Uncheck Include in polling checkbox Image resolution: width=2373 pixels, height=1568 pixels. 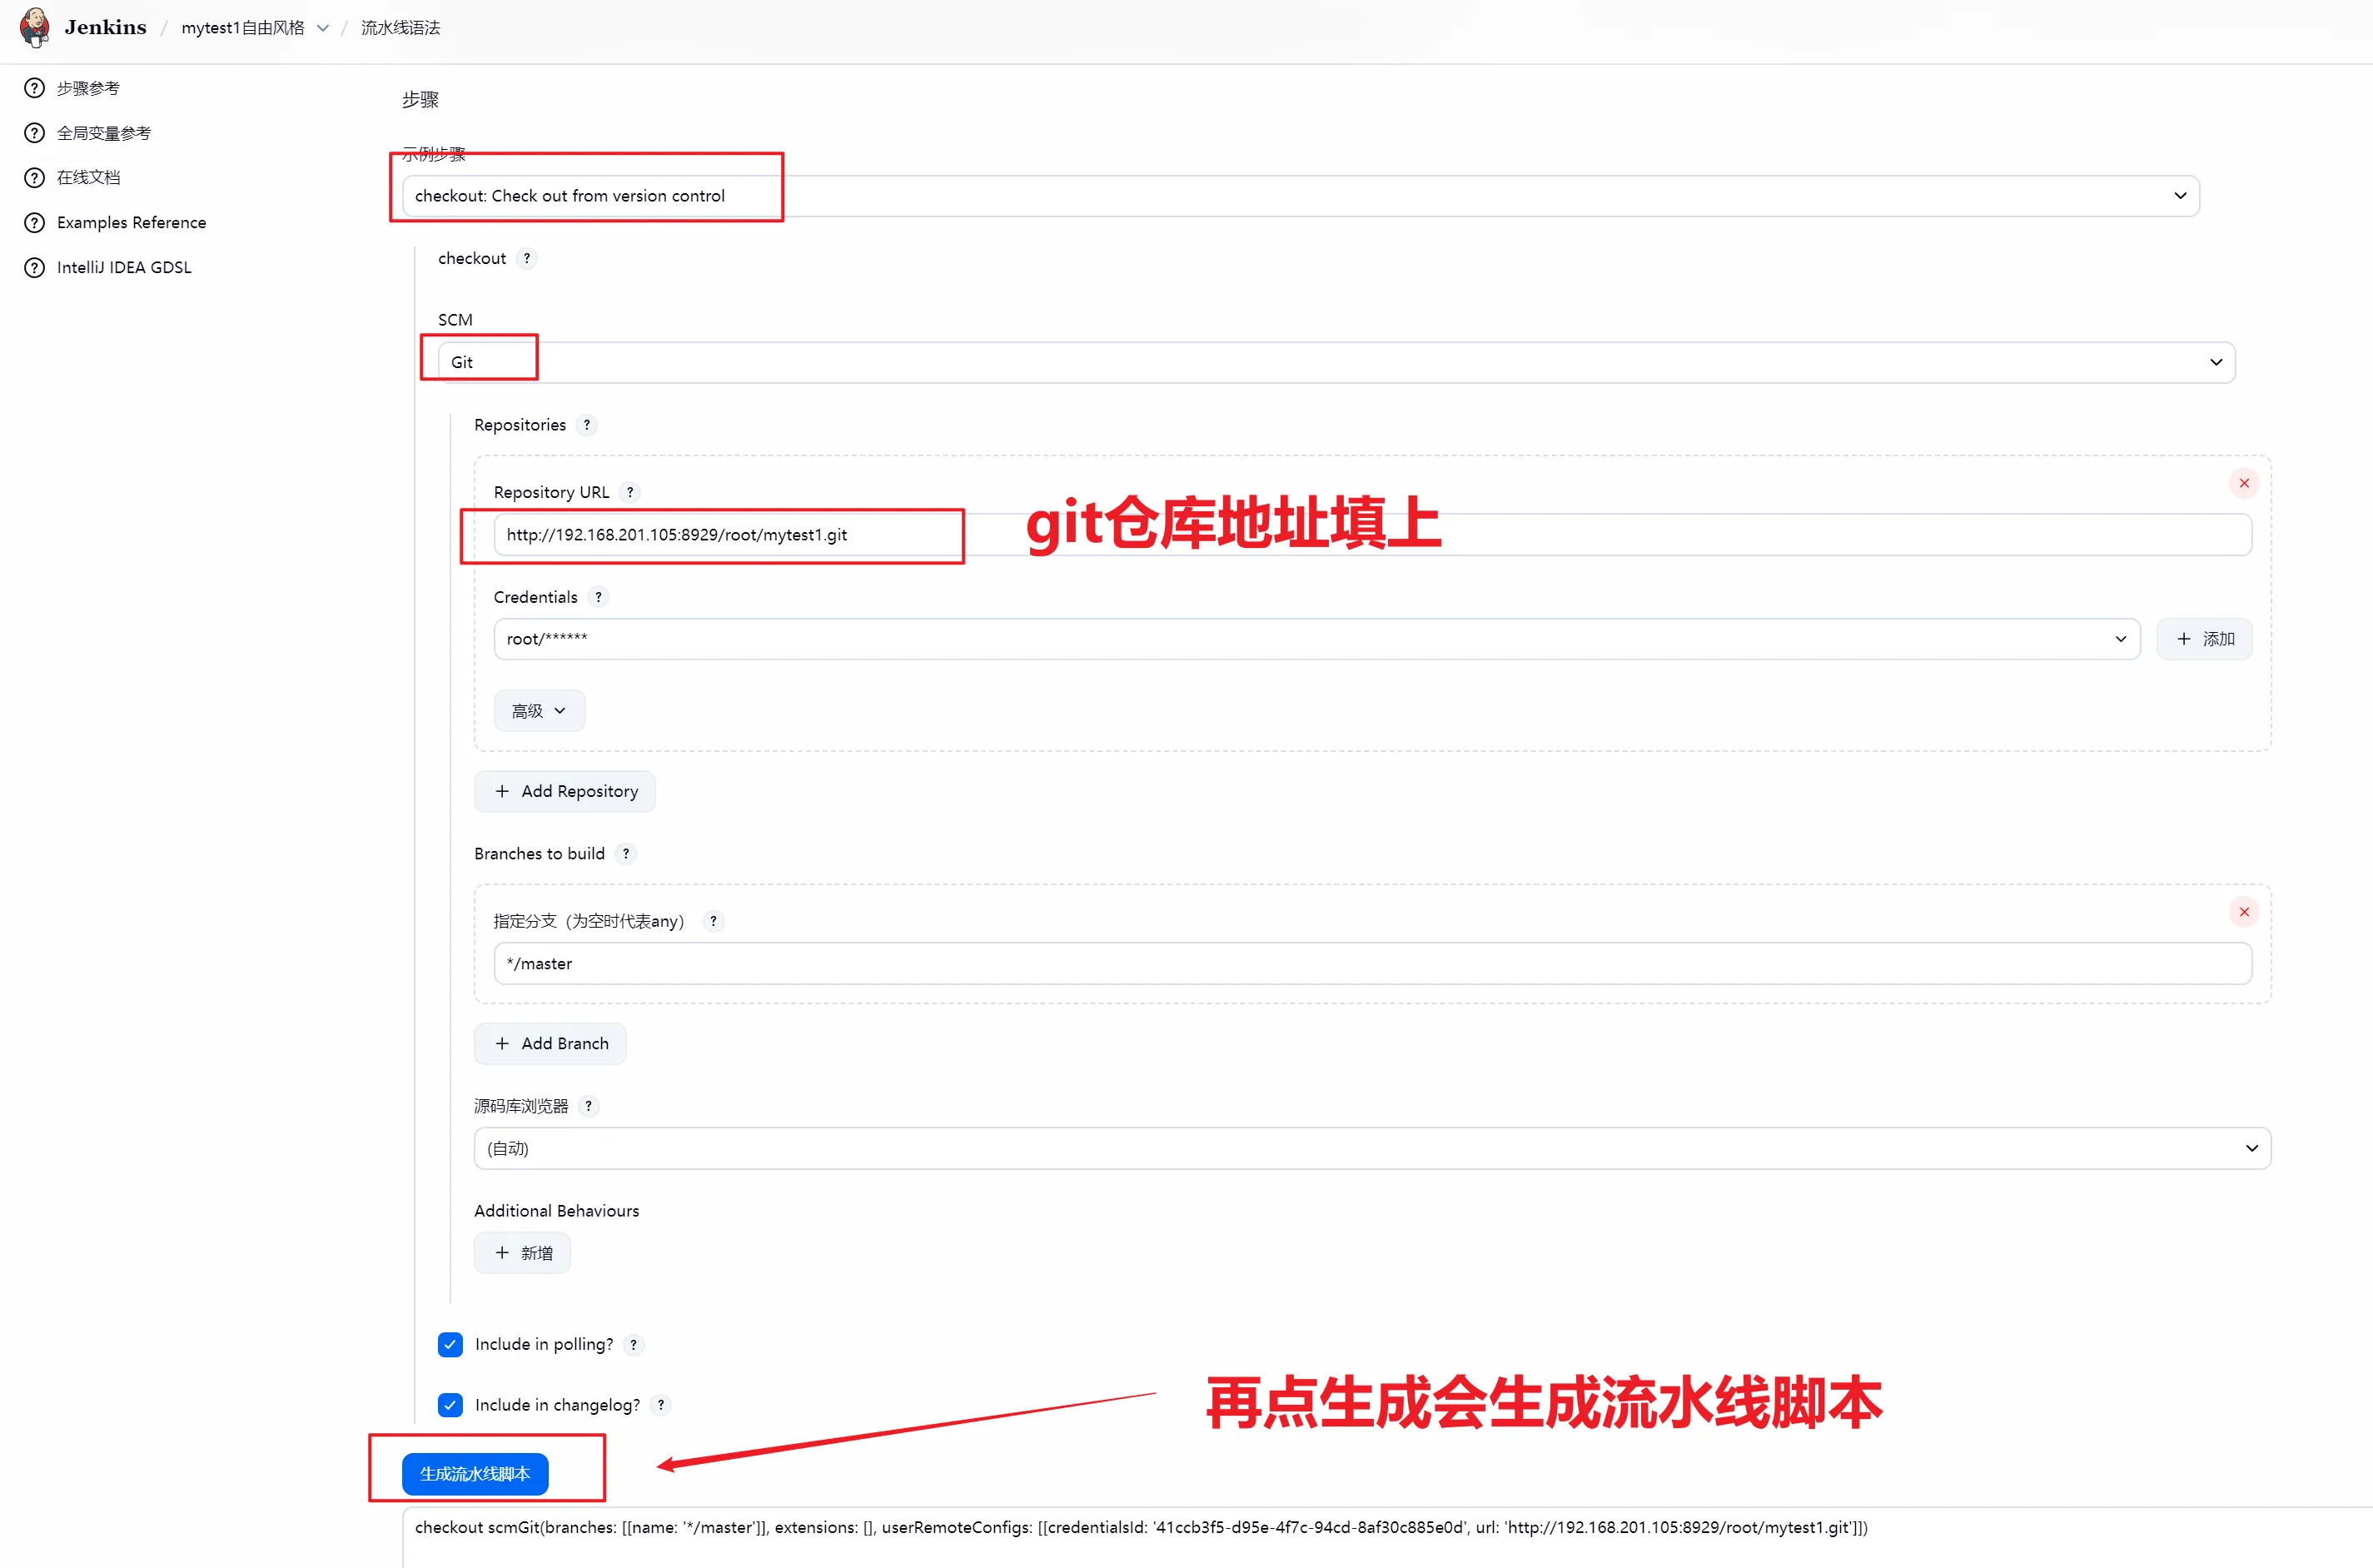pos(450,1344)
